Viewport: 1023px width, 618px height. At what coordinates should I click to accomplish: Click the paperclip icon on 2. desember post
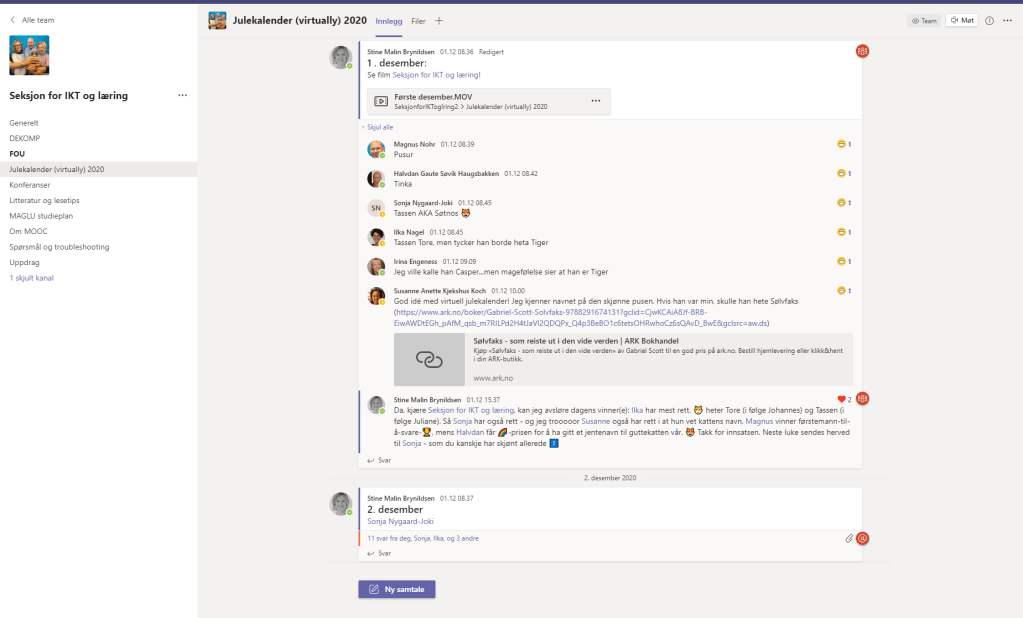pos(849,538)
